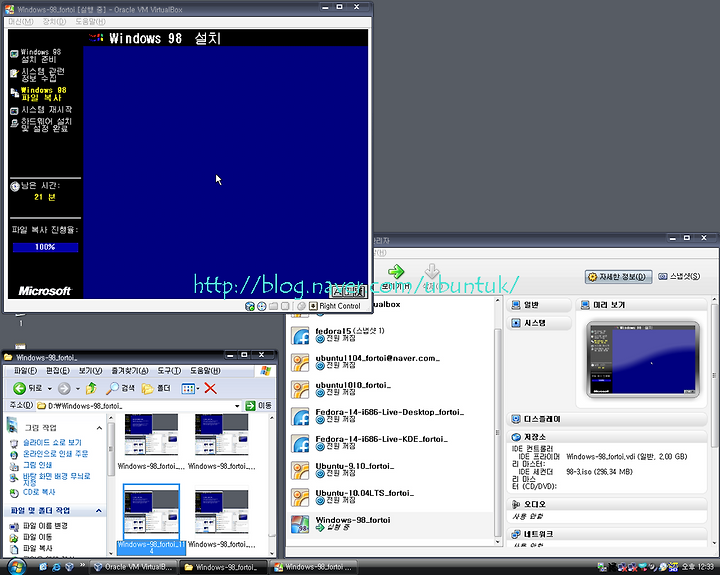Select the ubuntu1010_fortoi_ VM
The height and width of the screenshot is (575, 720).
tap(391, 389)
